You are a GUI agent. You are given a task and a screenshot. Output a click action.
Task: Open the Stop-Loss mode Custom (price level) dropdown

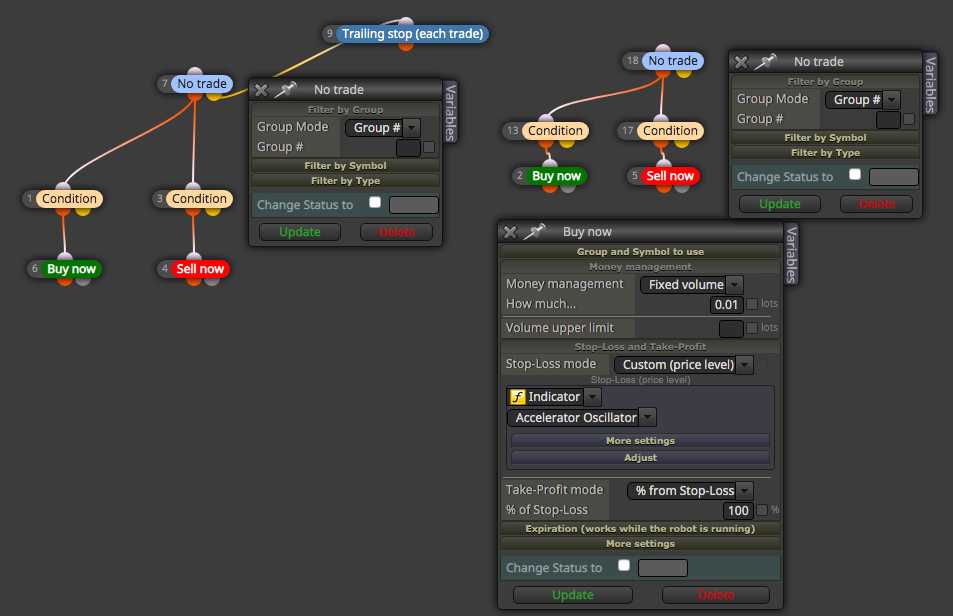pyautogui.click(x=684, y=364)
